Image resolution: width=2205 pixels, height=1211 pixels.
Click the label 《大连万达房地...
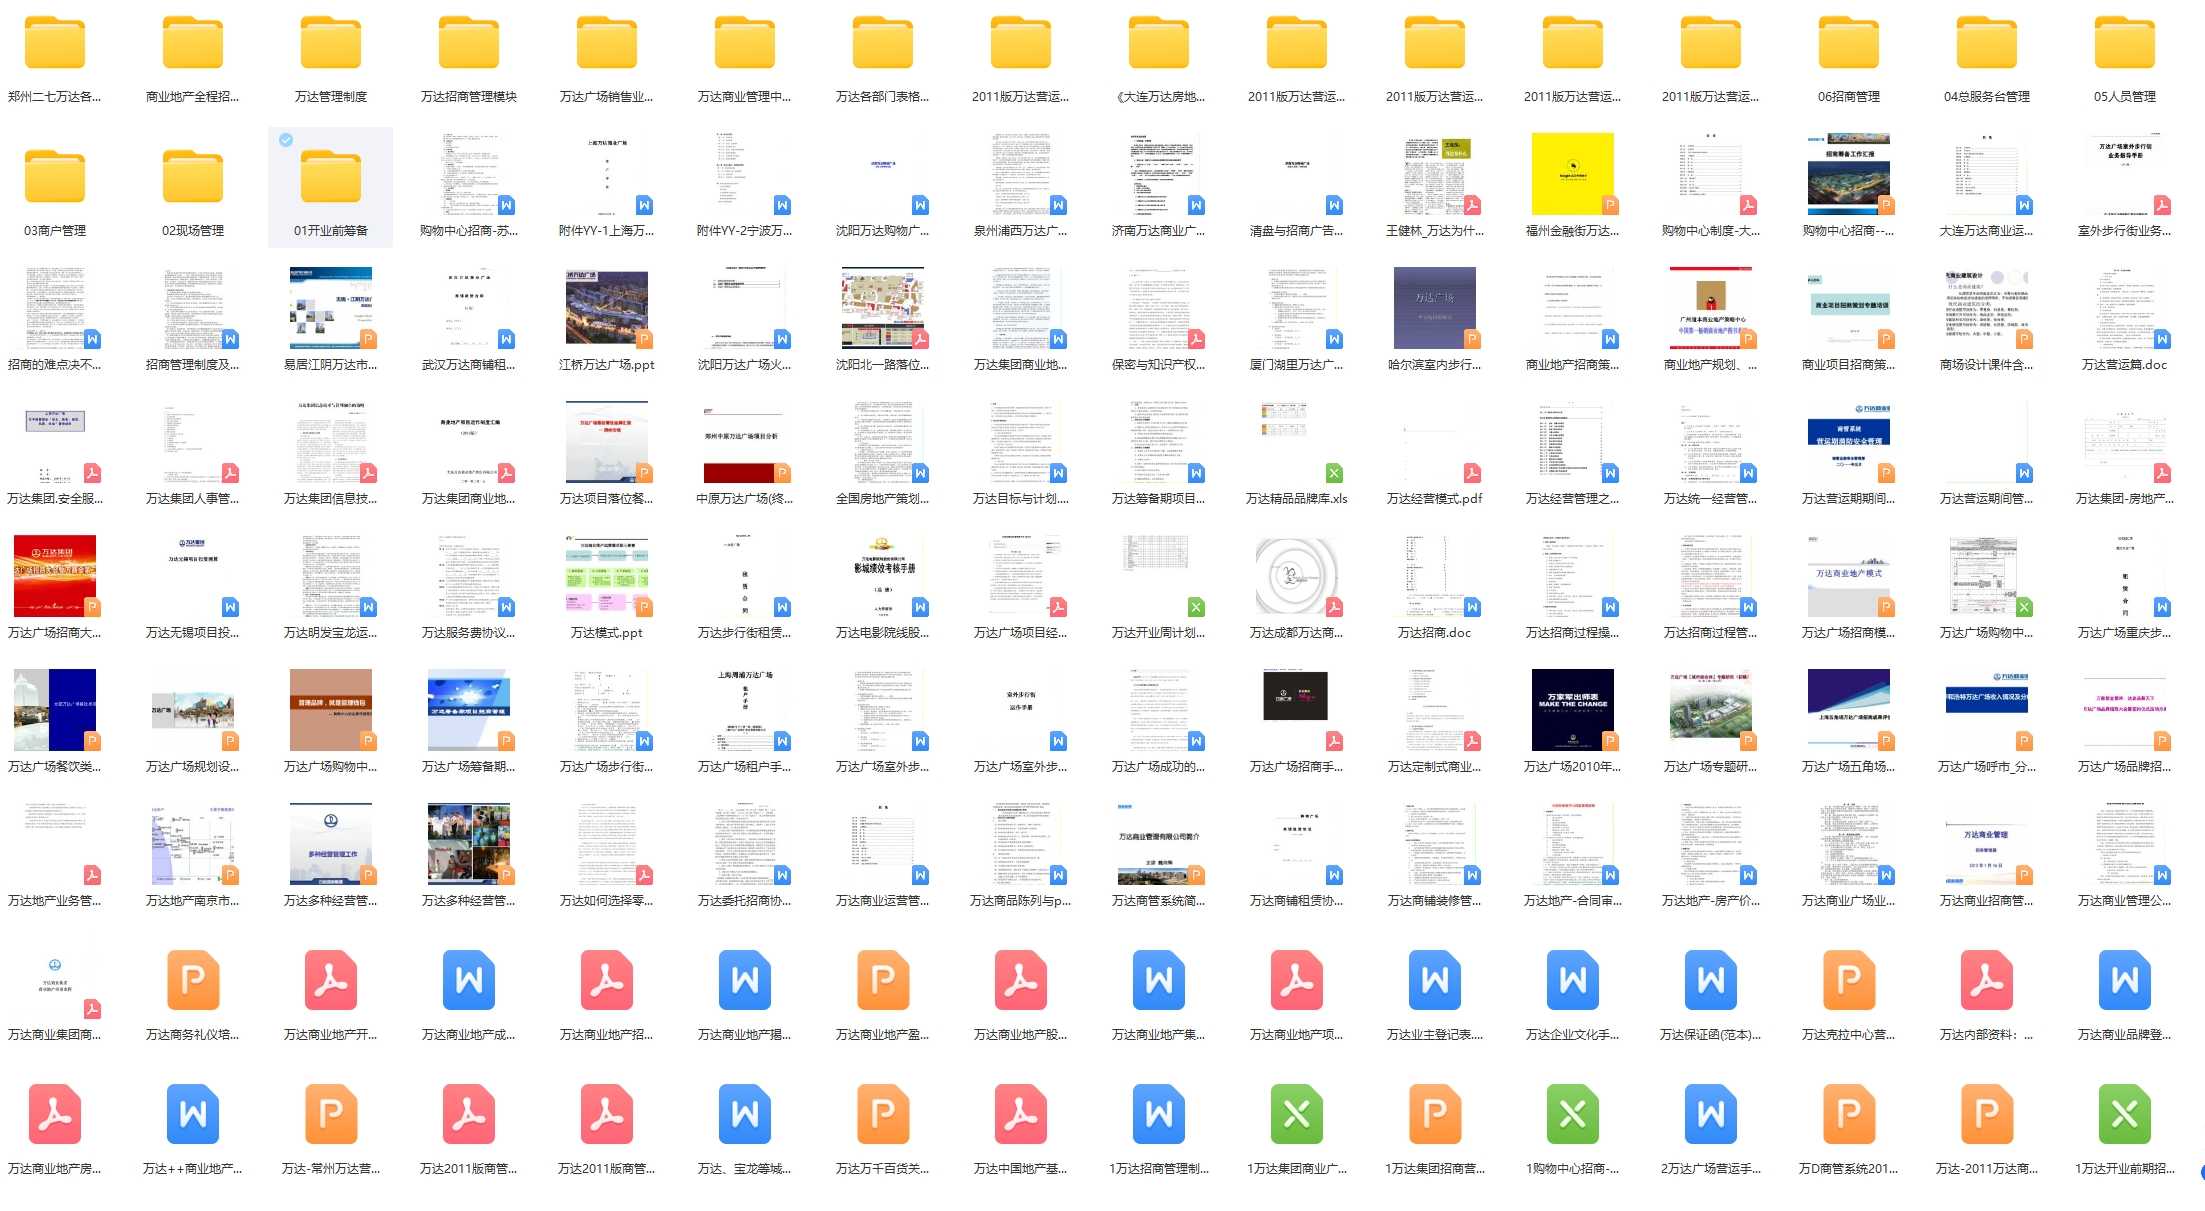click(1160, 97)
